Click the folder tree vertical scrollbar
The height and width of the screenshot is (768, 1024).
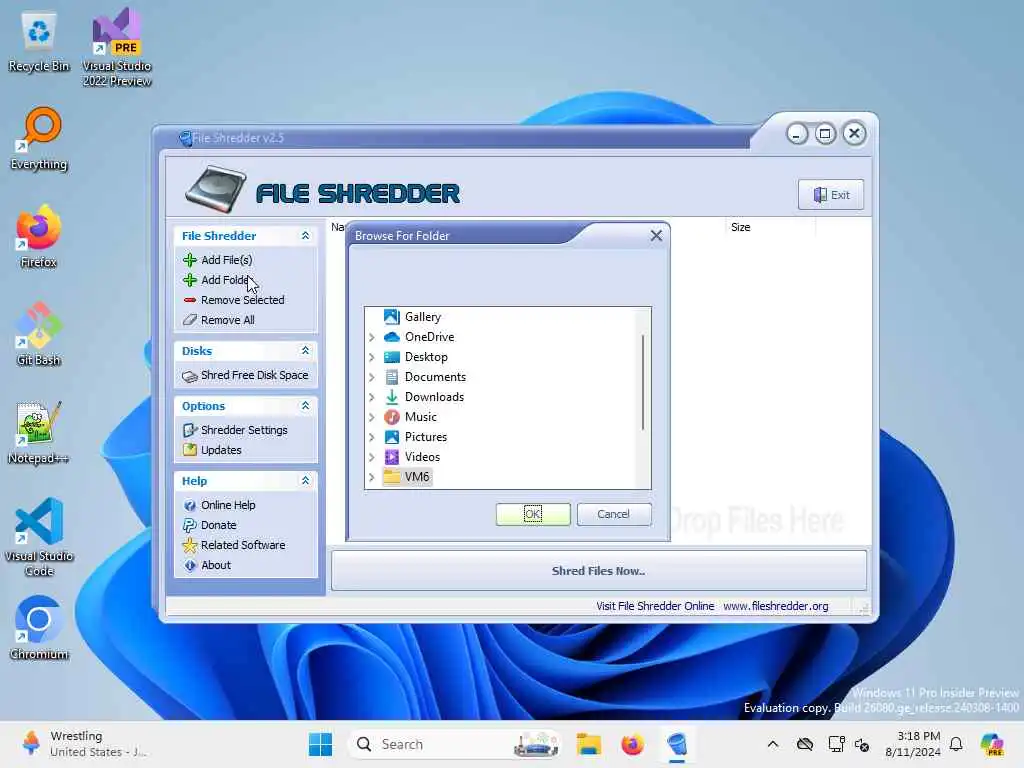(643, 383)
